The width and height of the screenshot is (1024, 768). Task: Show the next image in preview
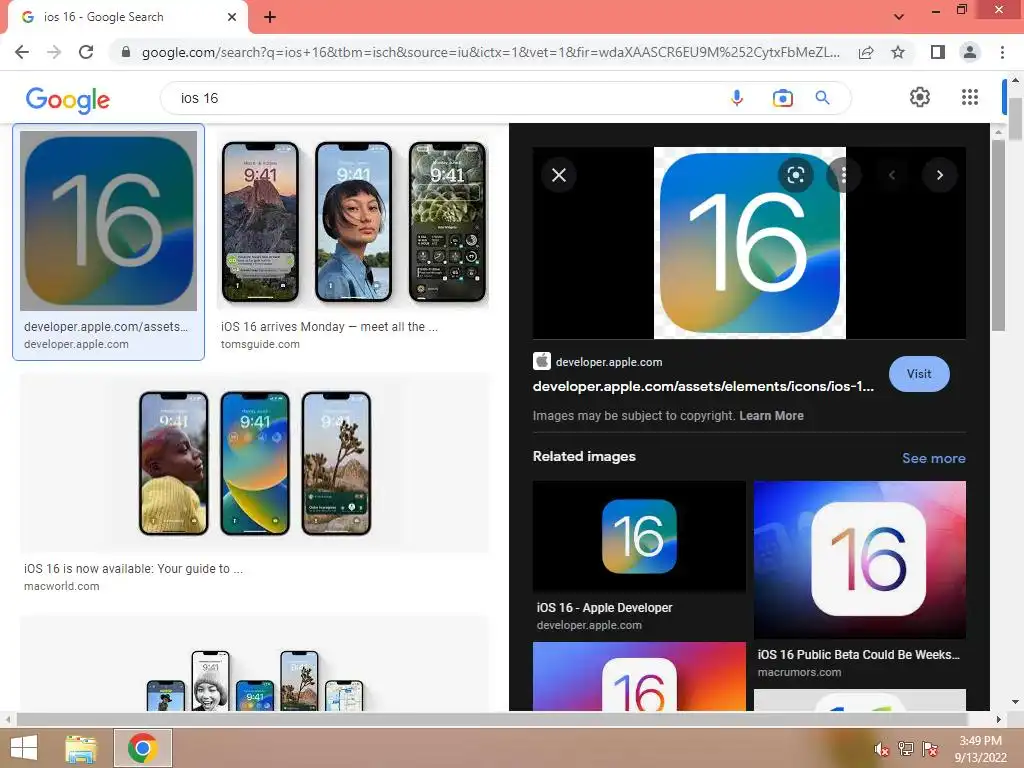(x=940, y=175)
